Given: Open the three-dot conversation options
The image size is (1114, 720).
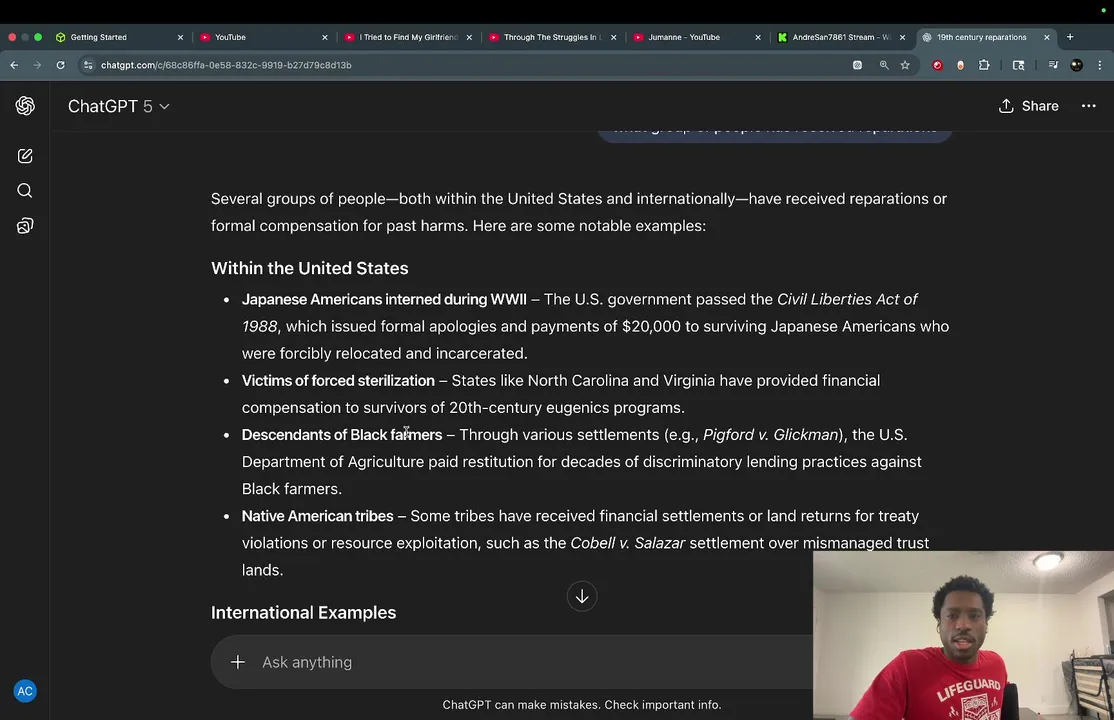Looking at the screenshot, I should [1088, 106].
